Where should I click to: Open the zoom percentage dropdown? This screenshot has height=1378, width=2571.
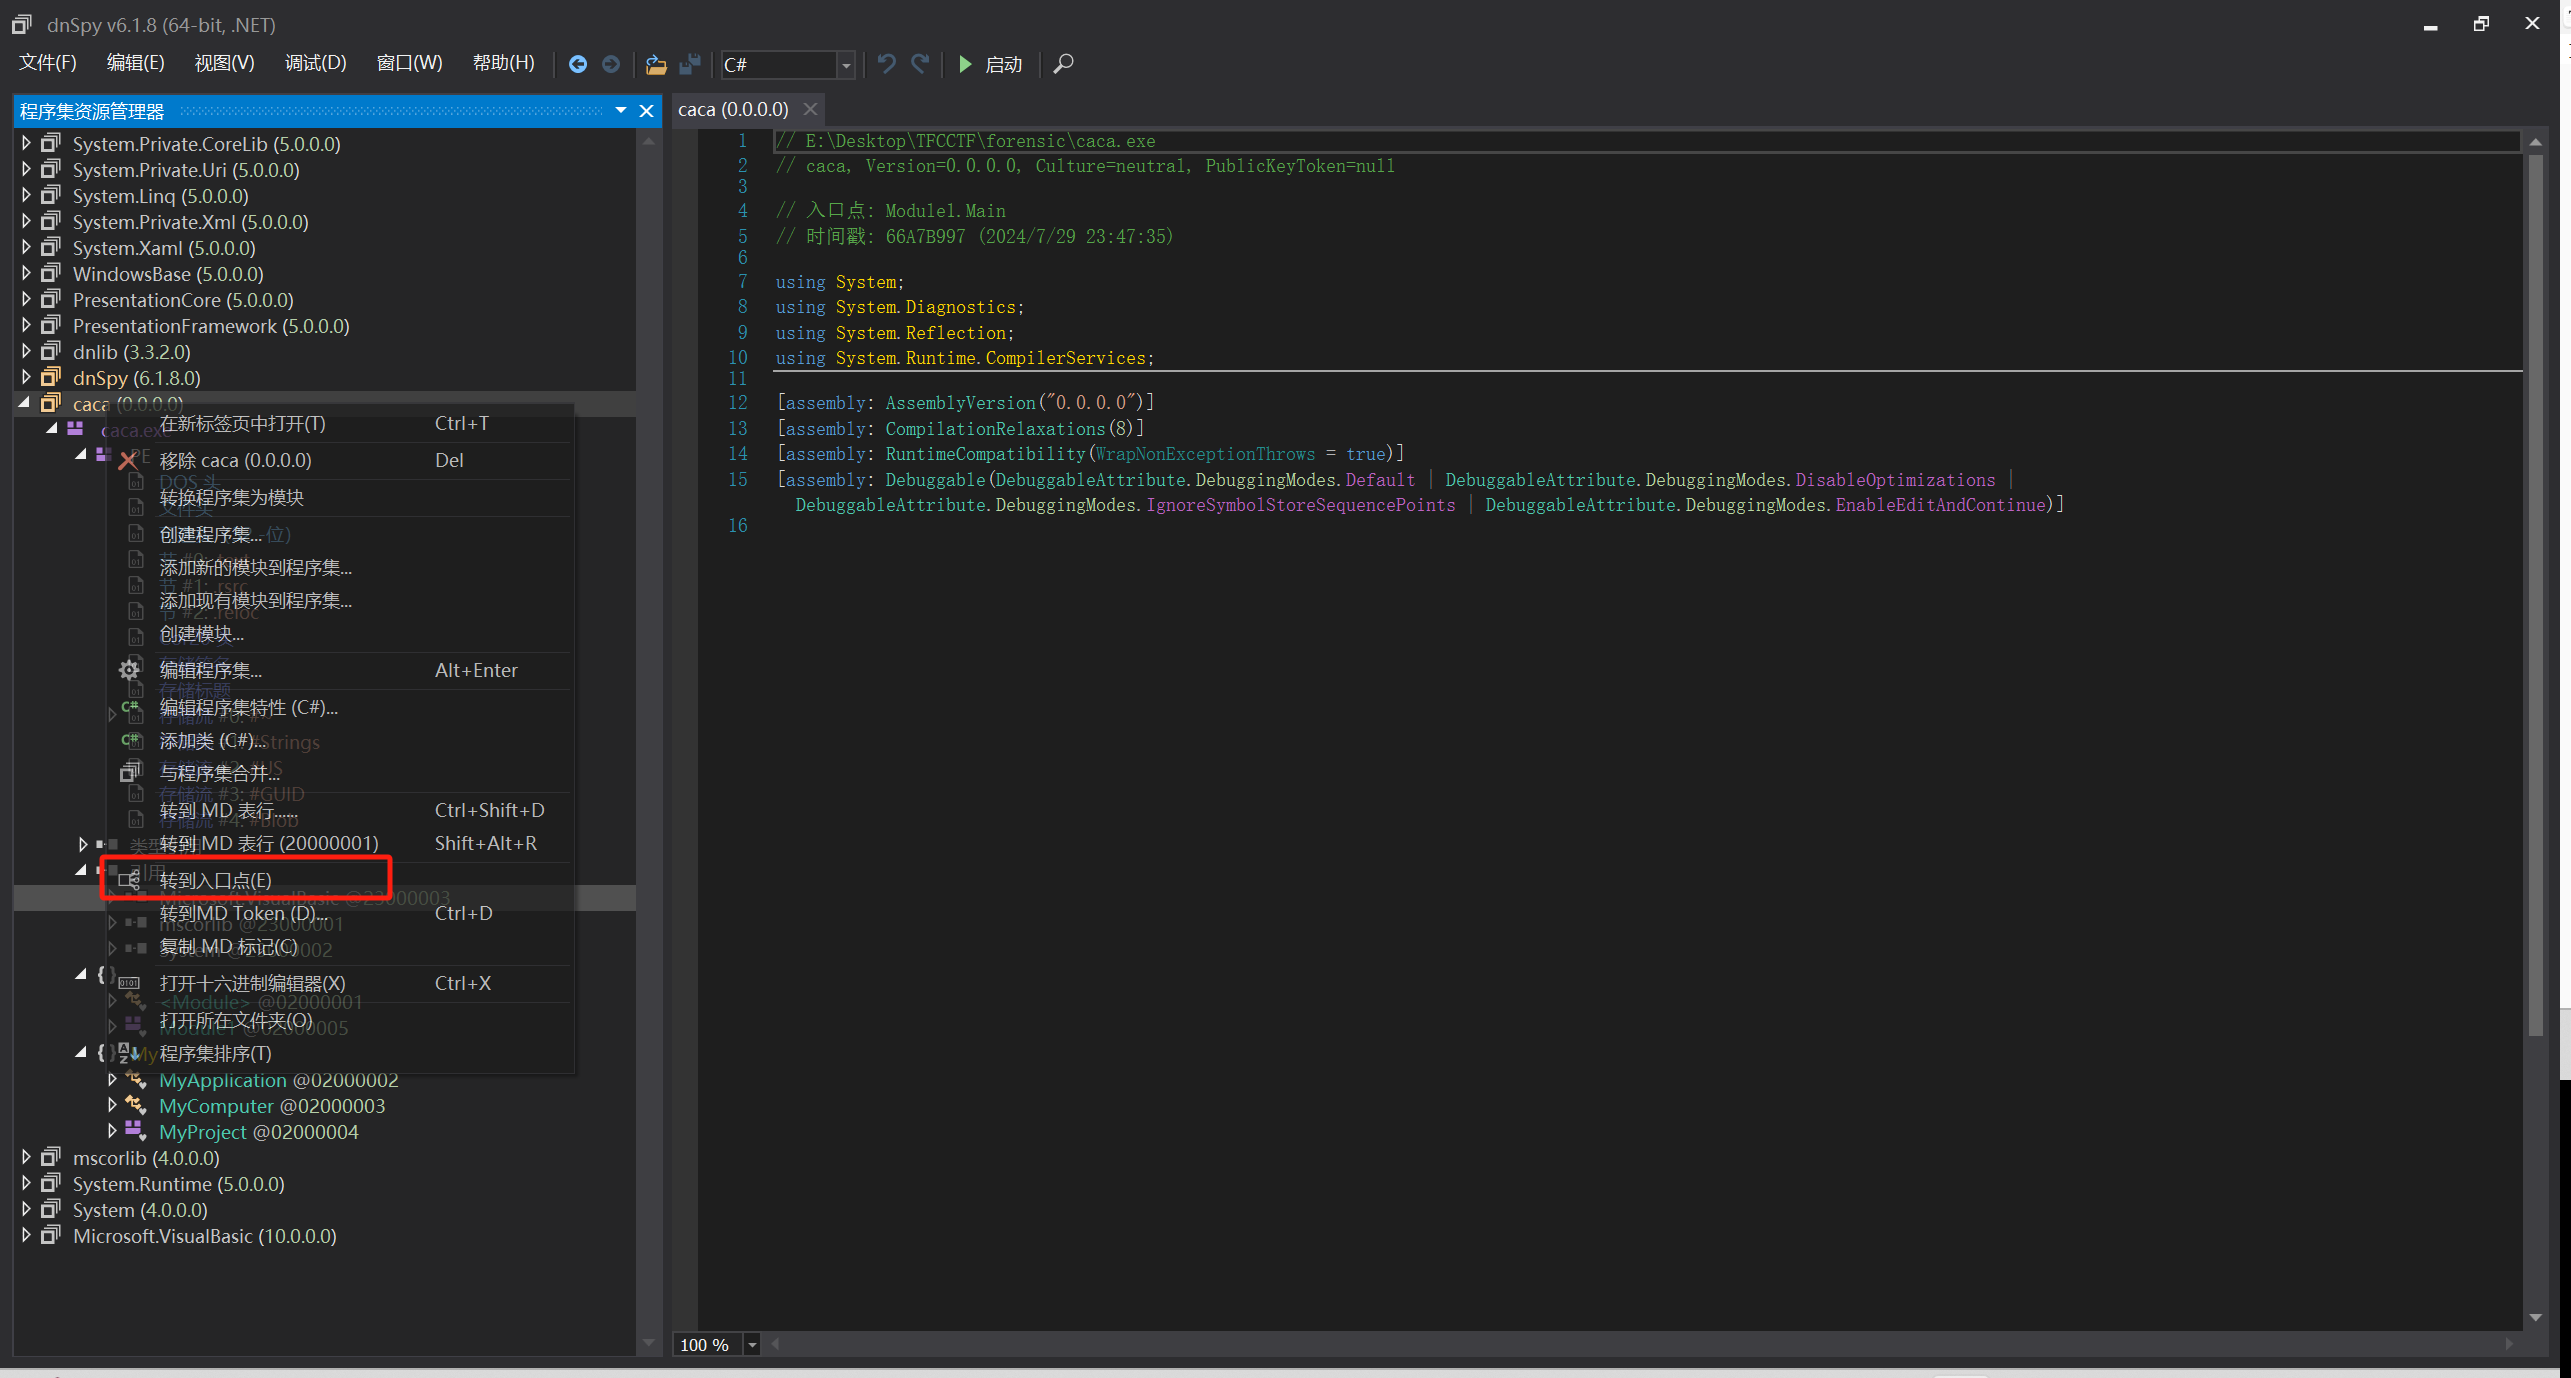coord(752,1345)
